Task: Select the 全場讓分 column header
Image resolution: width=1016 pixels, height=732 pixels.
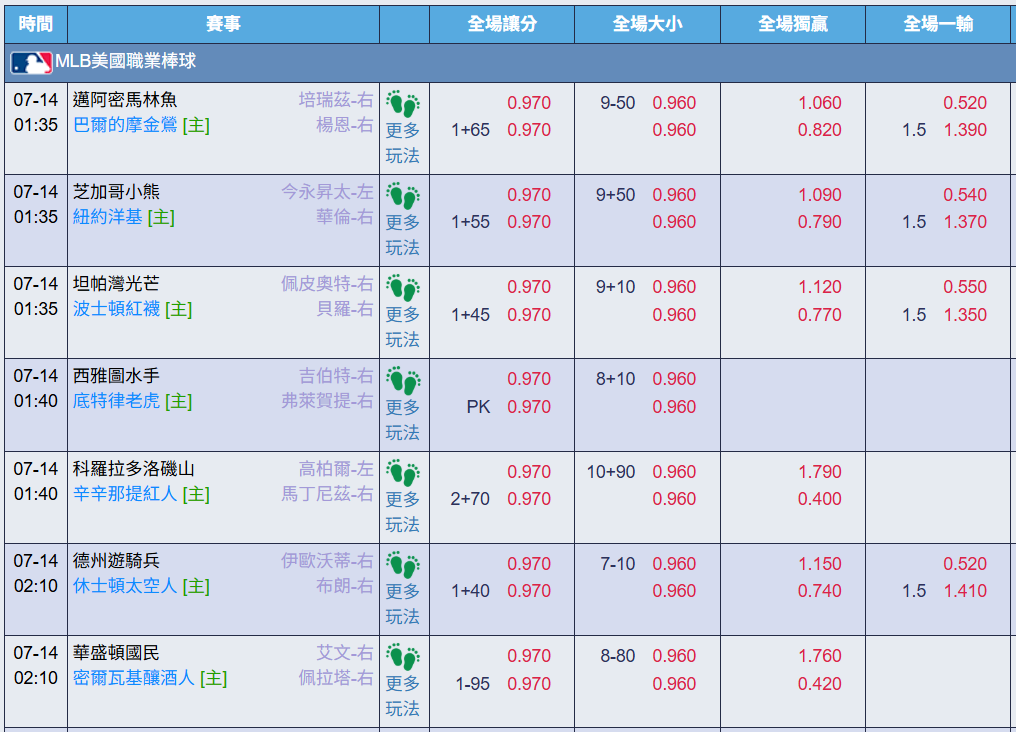Action: coord(502,24)
